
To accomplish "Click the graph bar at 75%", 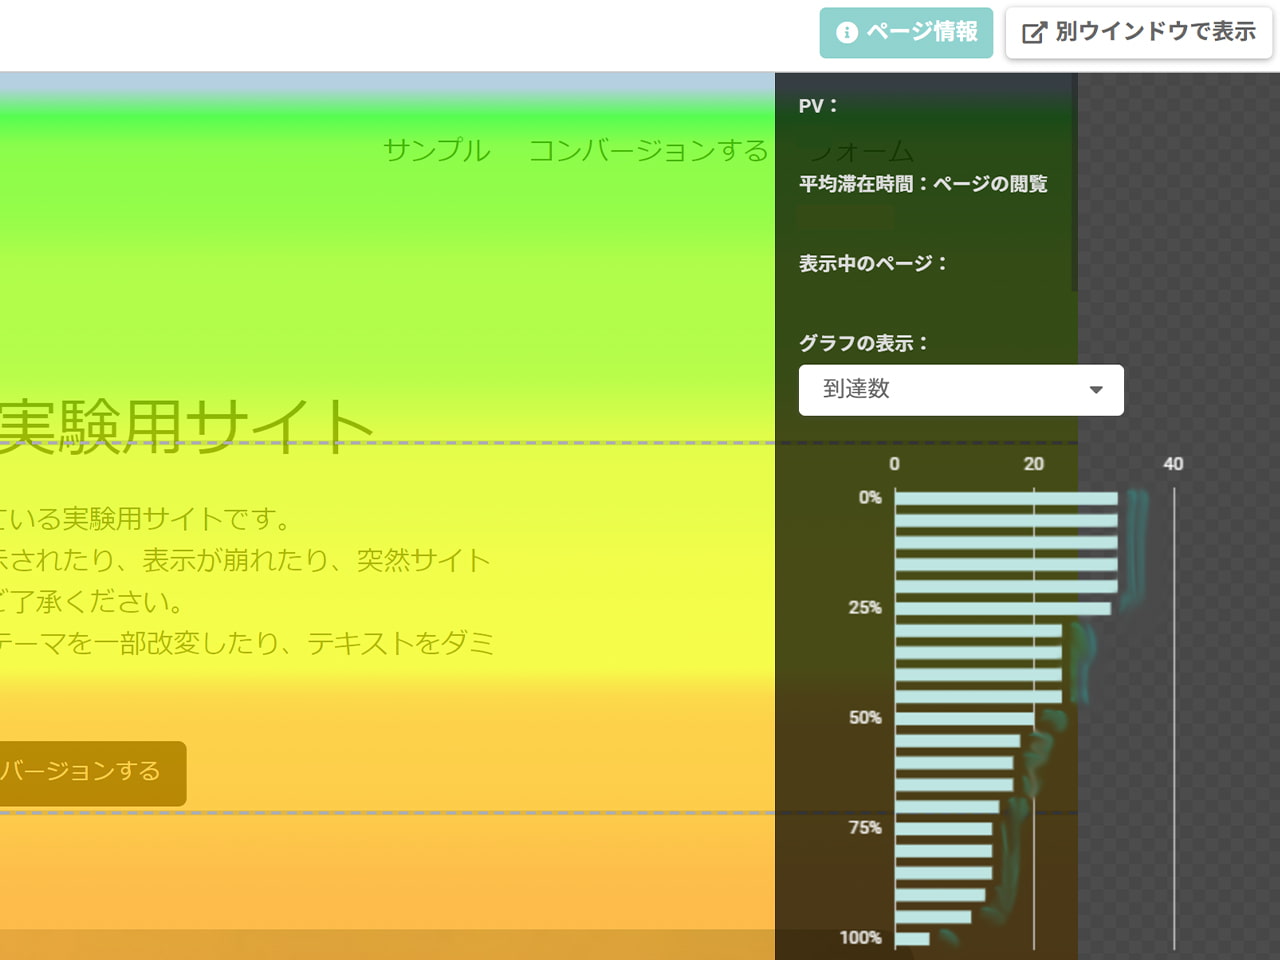I will pyautogui.click(x=944, y=828).
